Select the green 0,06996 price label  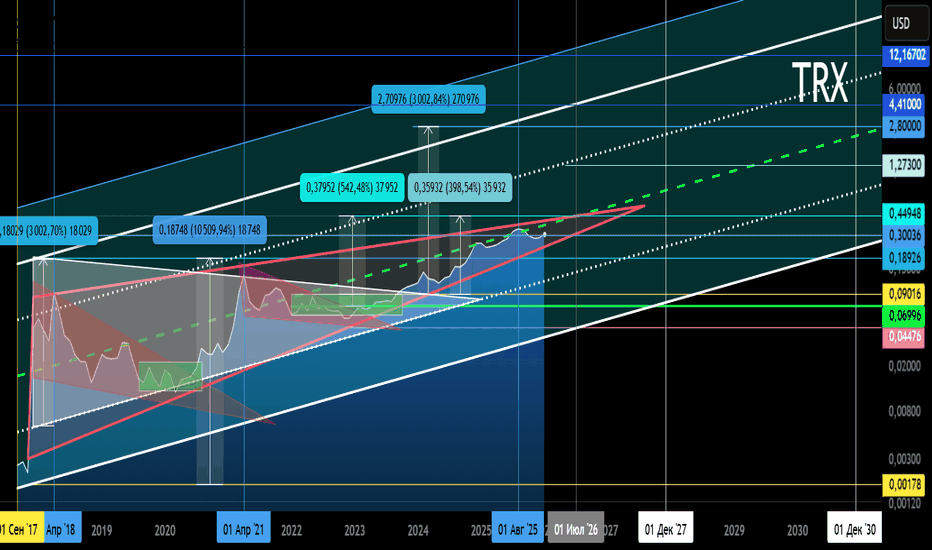(905, 315)
